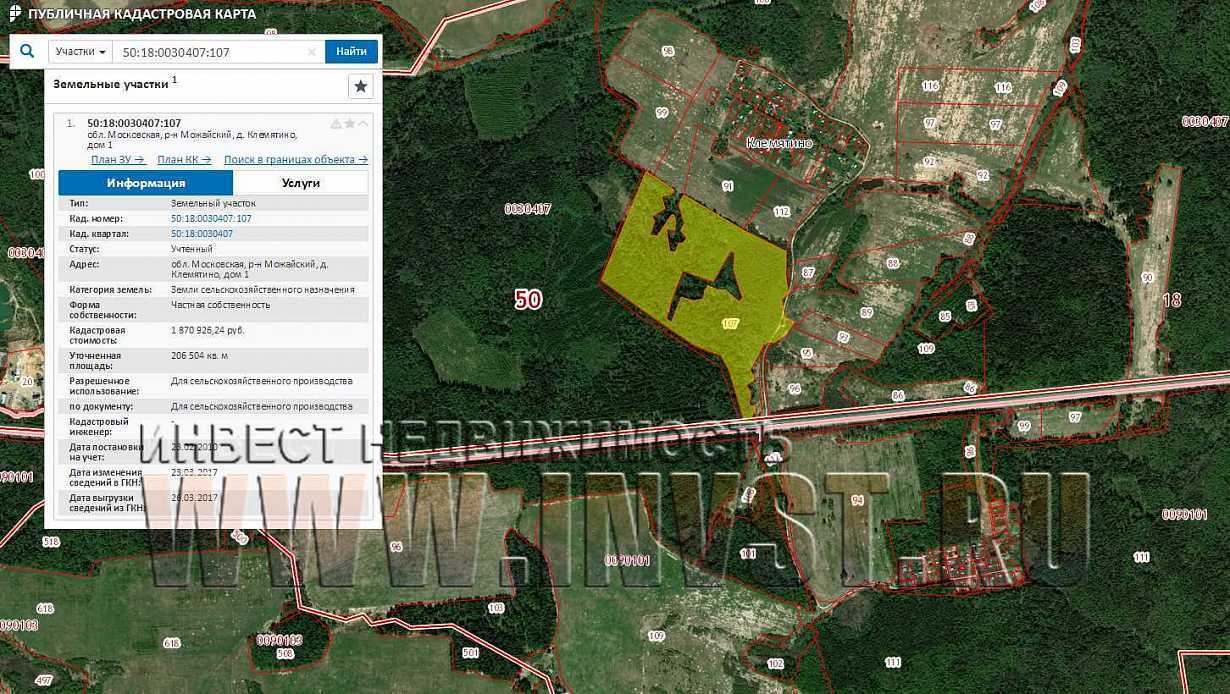The width and height of the screenshot is (1230, 694).
Task: Open favorites with the star button
Action: pos(361,87)
